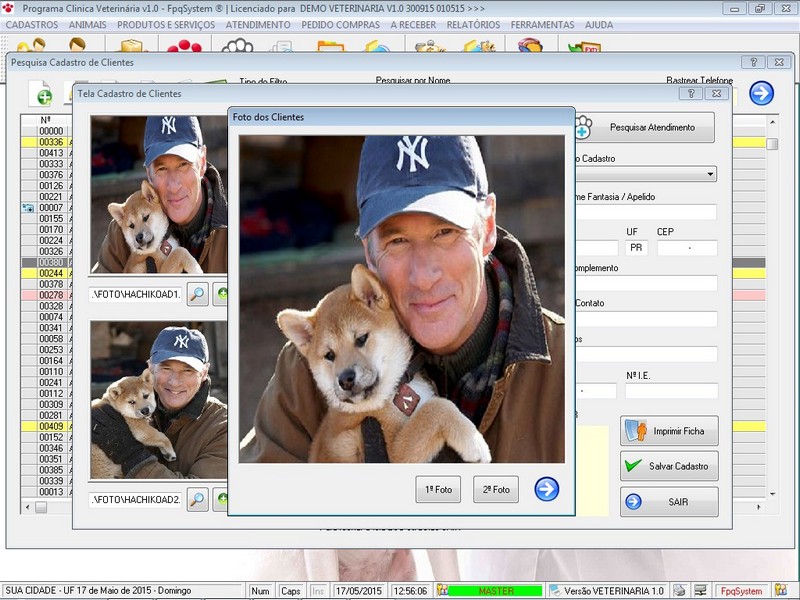Open the CADASTROS menu
The width and height of the screenshot is (800, 600).
(x=32, y=25)
